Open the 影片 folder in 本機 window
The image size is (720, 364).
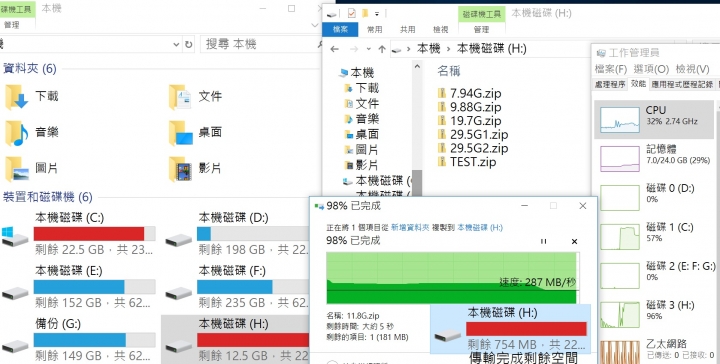pyautogui.click(x=196, y=168)
